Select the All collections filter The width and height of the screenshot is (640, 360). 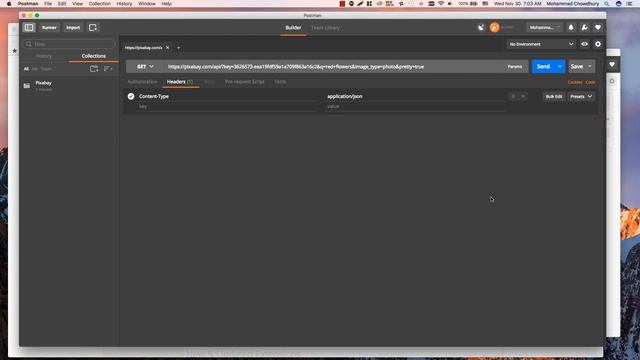coord(26,69)
